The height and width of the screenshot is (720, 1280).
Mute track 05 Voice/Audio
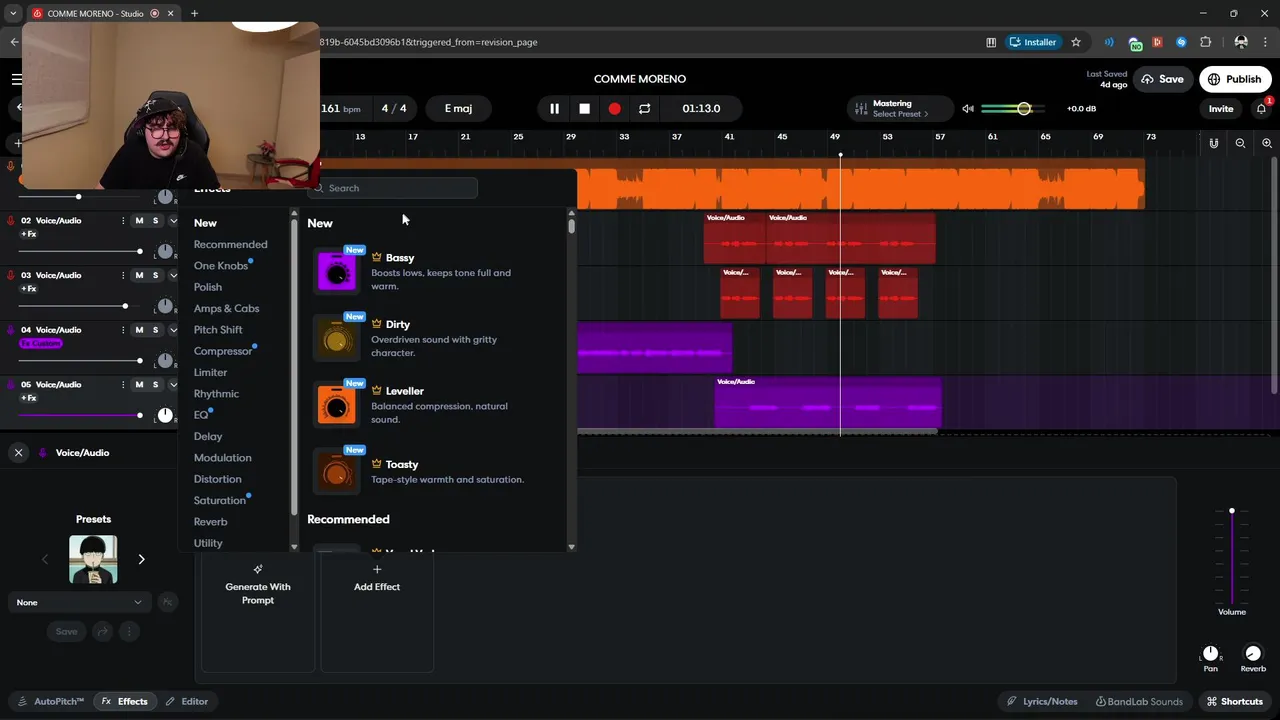139,384
